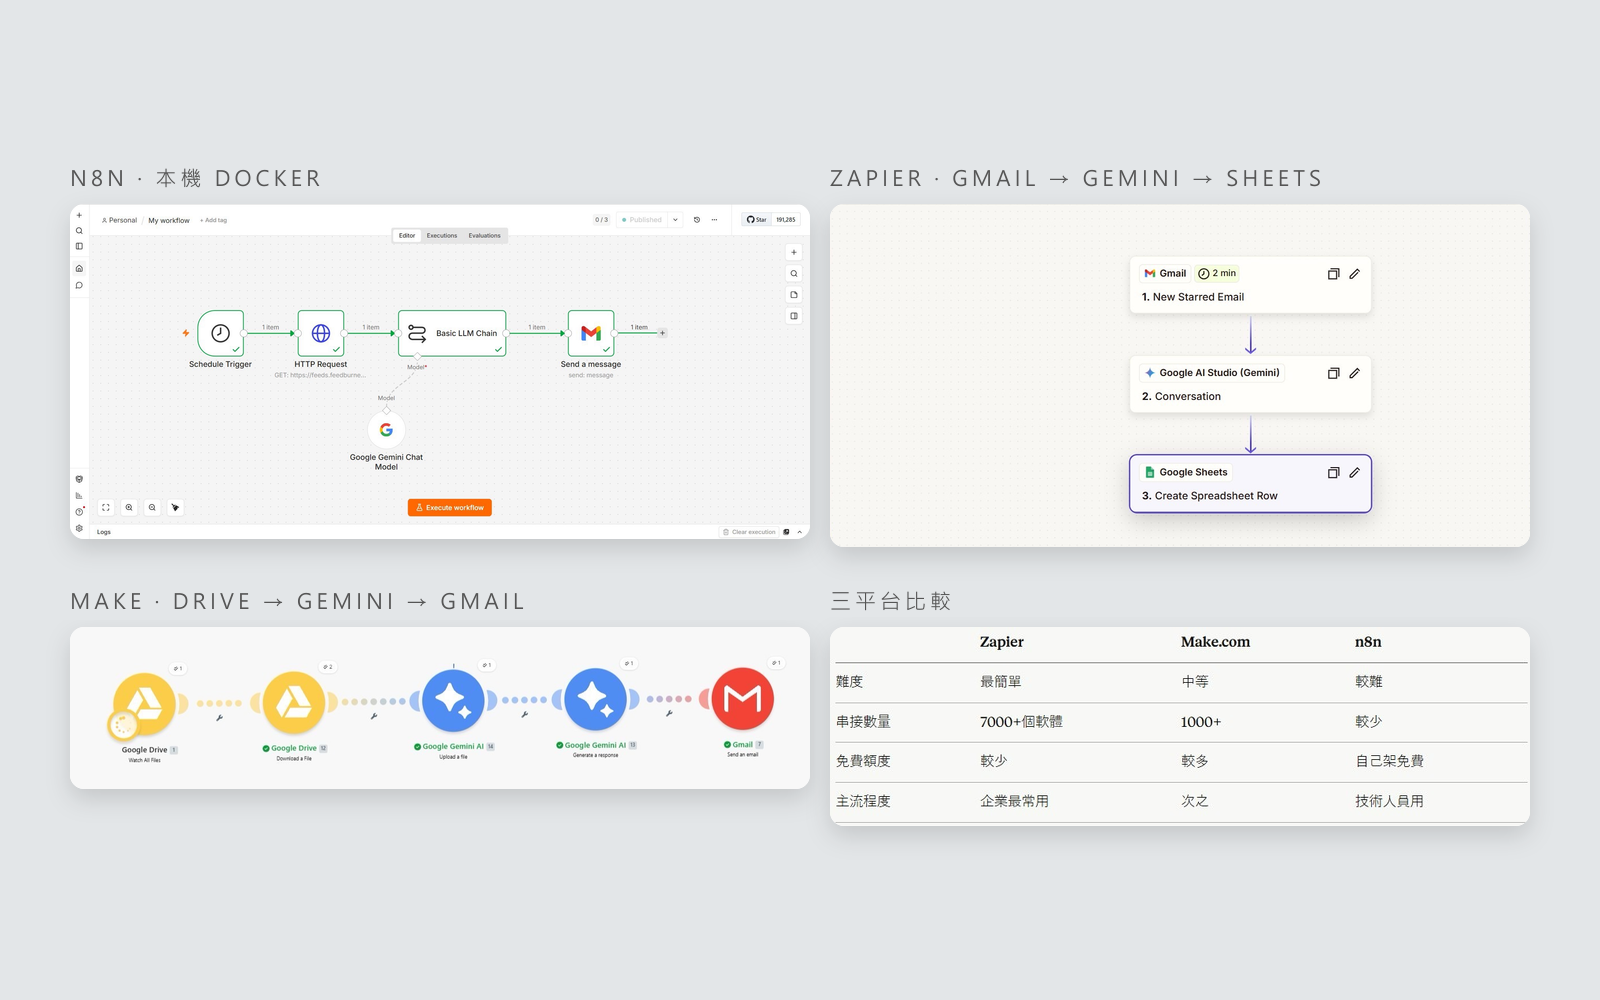Zoom out on the n8n canvas

point(152,508)
